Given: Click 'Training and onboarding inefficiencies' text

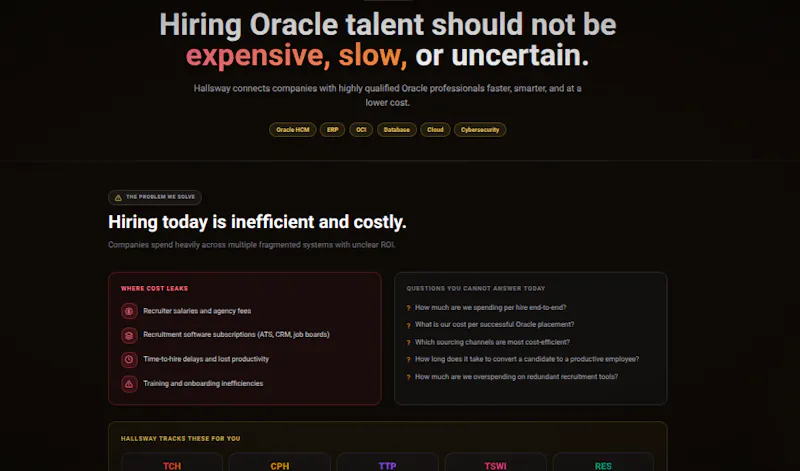Looking at the screenshot, I should pyautogui.click(x=203, y=383).
